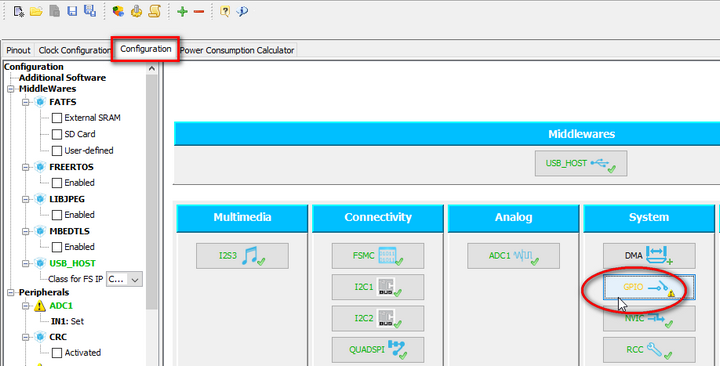720x366 pixels.
Task: Click the generate code gear icon
Action: coord(136,11)
